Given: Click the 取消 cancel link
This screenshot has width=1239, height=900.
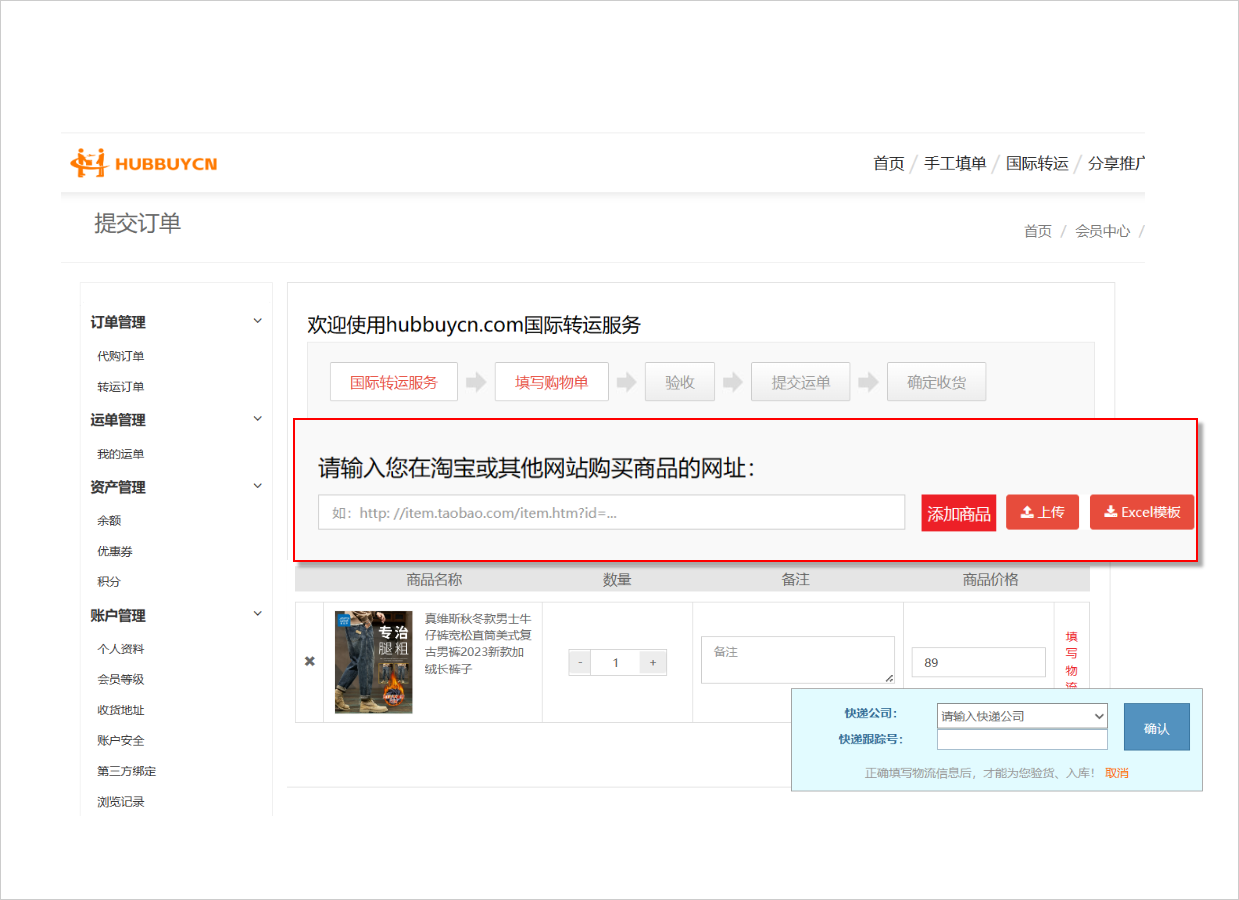Looking at the screenshot, I should (1116, 773).
